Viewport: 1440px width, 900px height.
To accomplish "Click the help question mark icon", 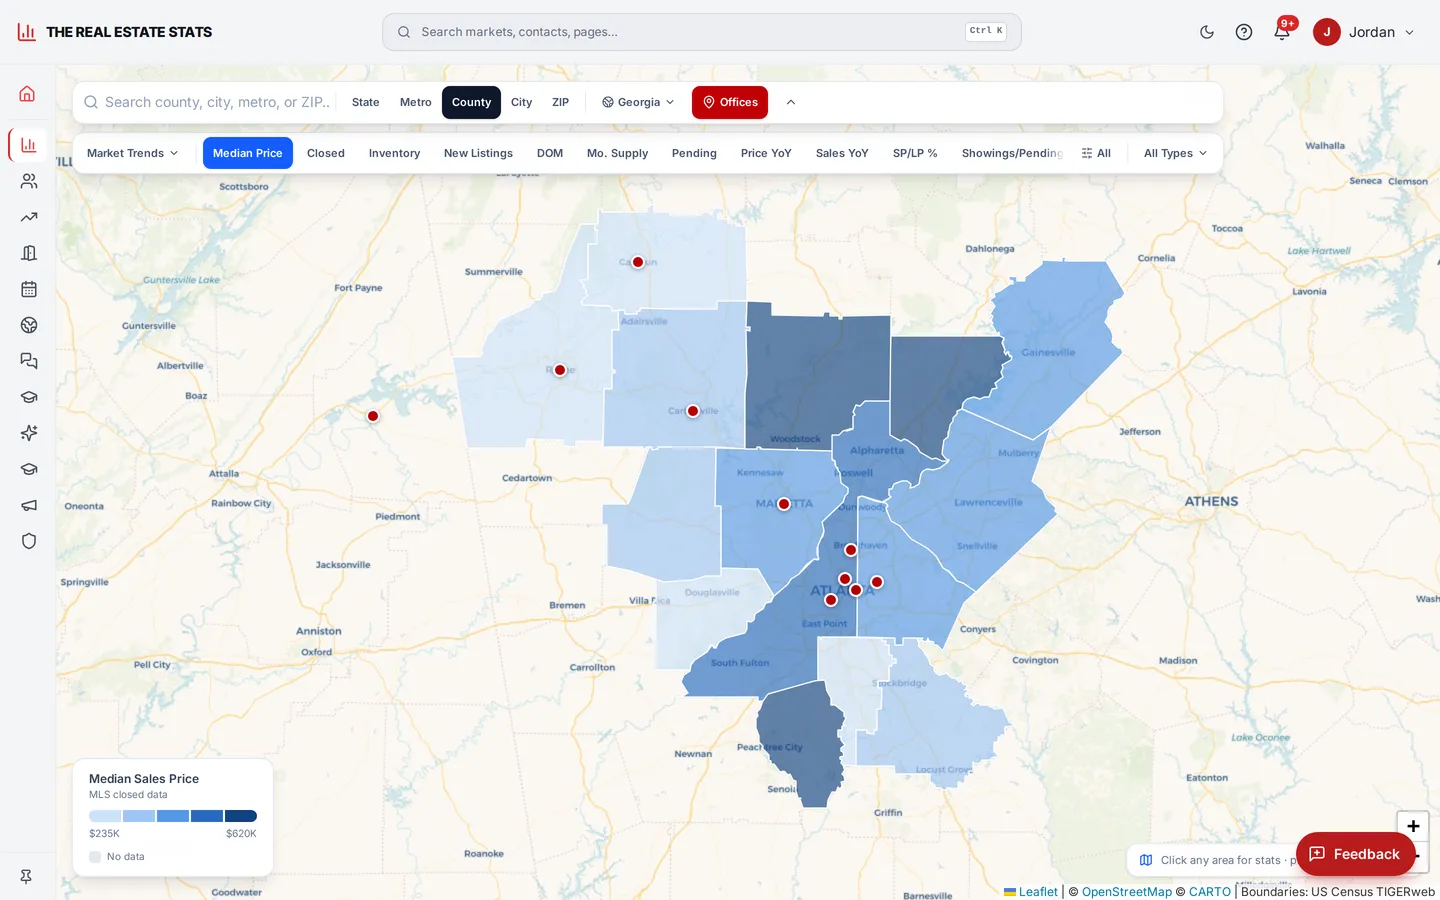I will click(1244, 32).
